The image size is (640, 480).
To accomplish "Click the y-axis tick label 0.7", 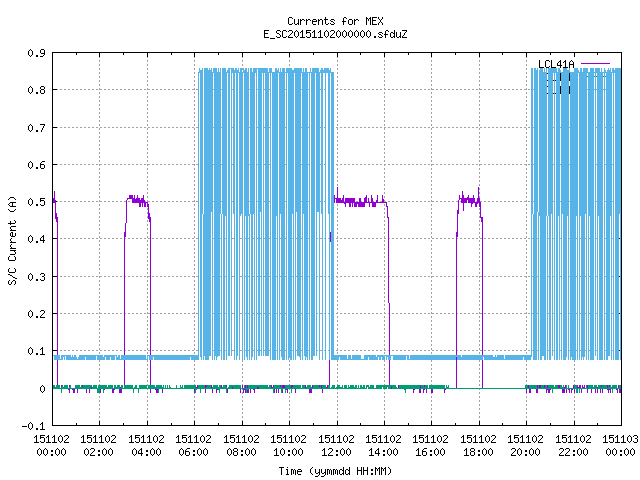I will pyautogui.click(x=36, y=128).
